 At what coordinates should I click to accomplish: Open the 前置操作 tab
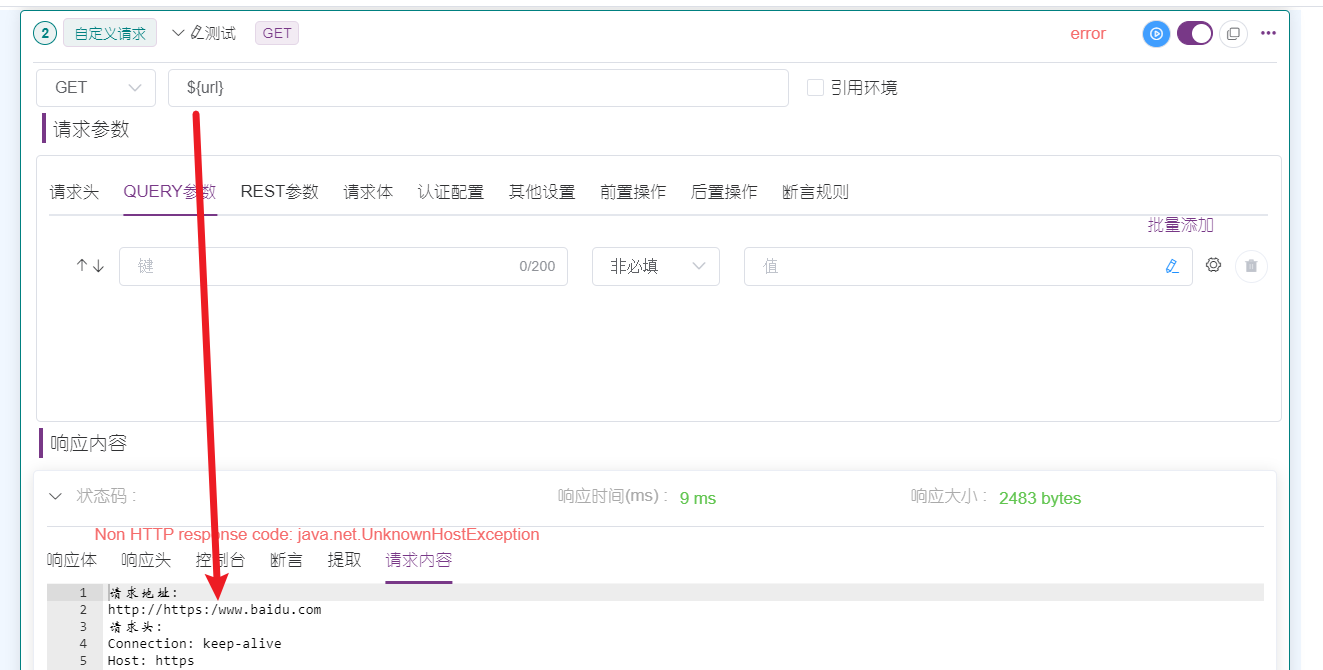(633, 192)
